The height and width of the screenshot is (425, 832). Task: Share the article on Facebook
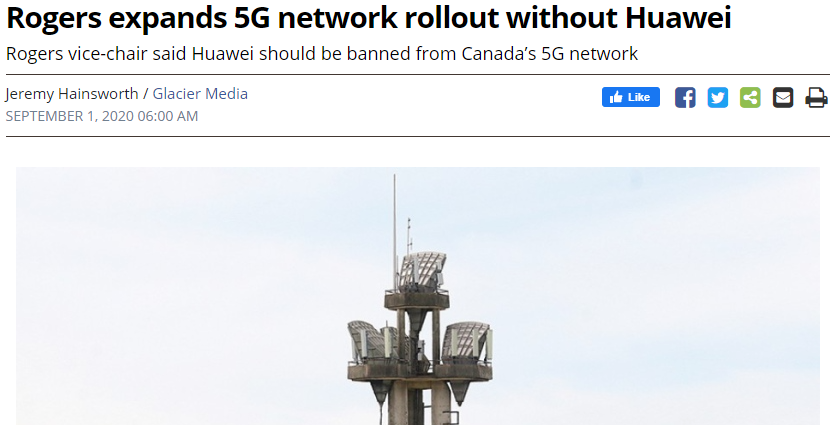click(685, 98)
